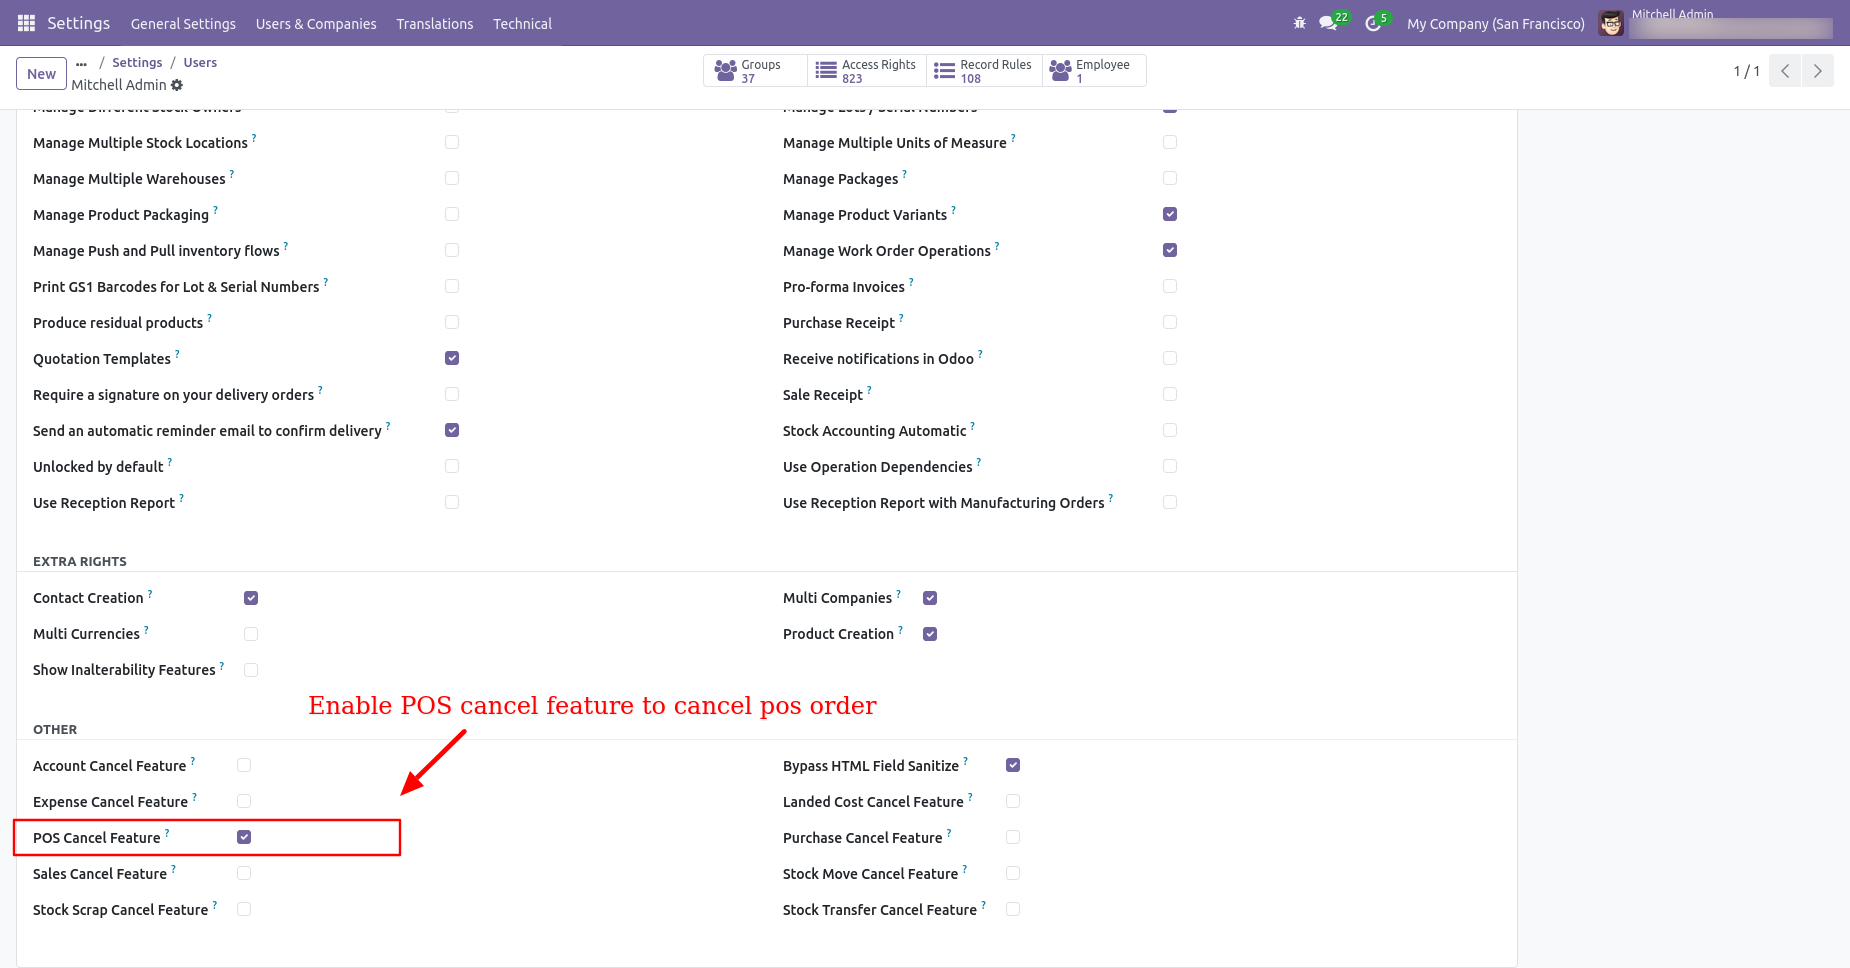
Task: Uncheck Manage Product Variants checkbox
Action: (x=1170, y=214)
